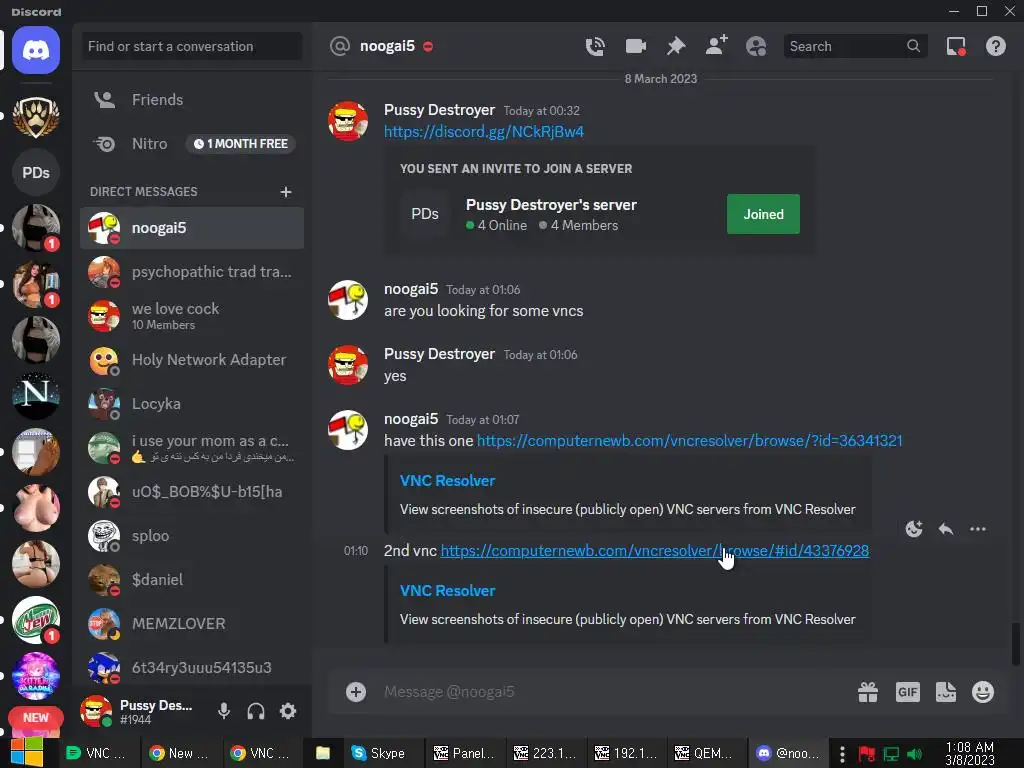The image size is (1024, 768).
Task: Start a voice call with noogai5
Action: click(594, 46)
